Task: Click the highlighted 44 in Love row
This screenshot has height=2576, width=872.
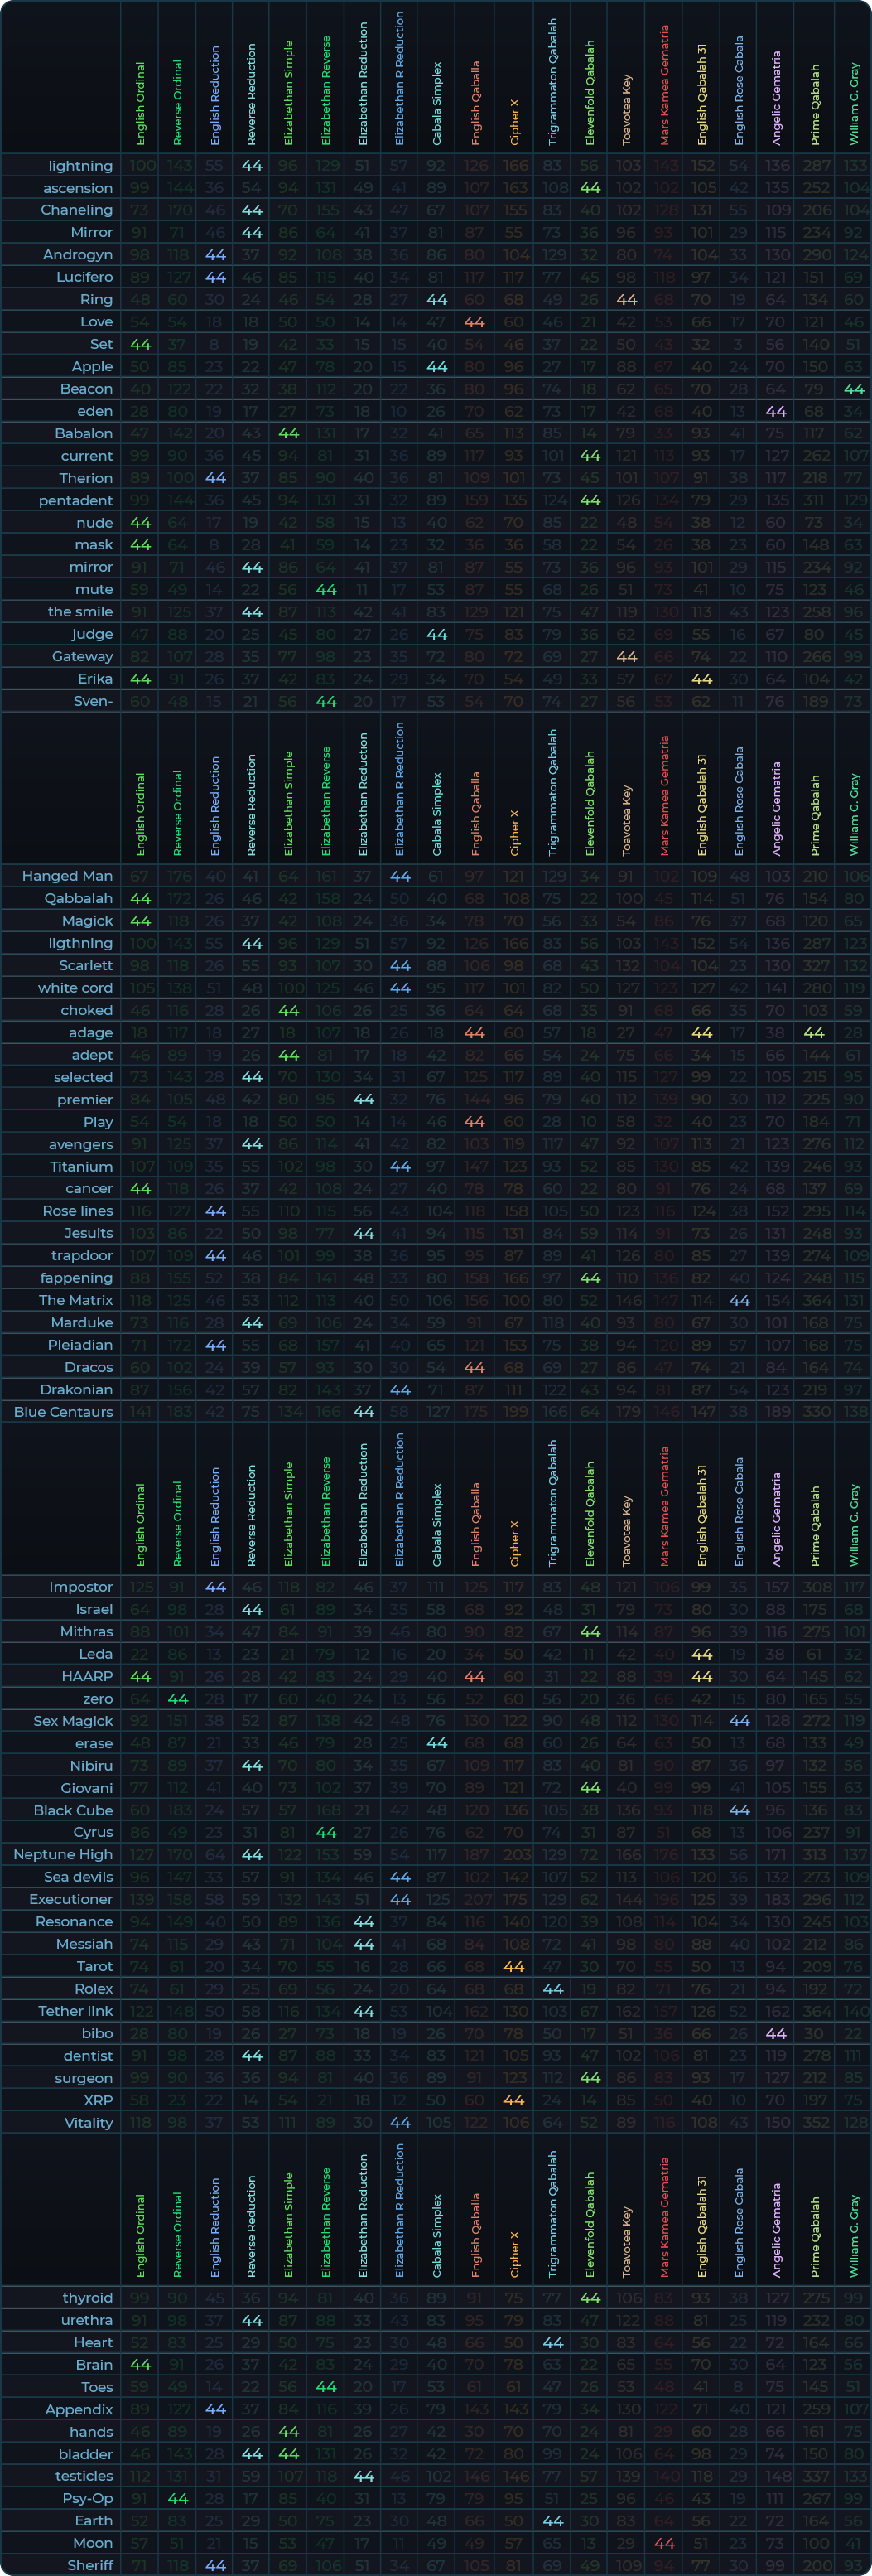Action: tap(474, 322)
